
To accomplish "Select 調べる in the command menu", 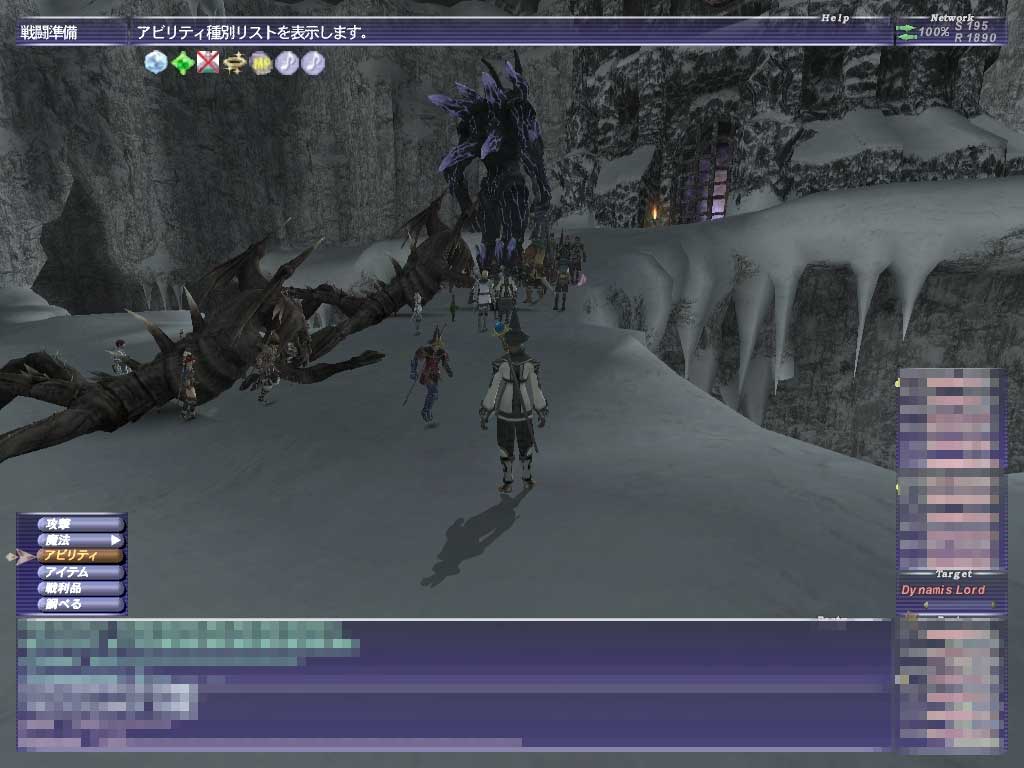I will (80, 604).
